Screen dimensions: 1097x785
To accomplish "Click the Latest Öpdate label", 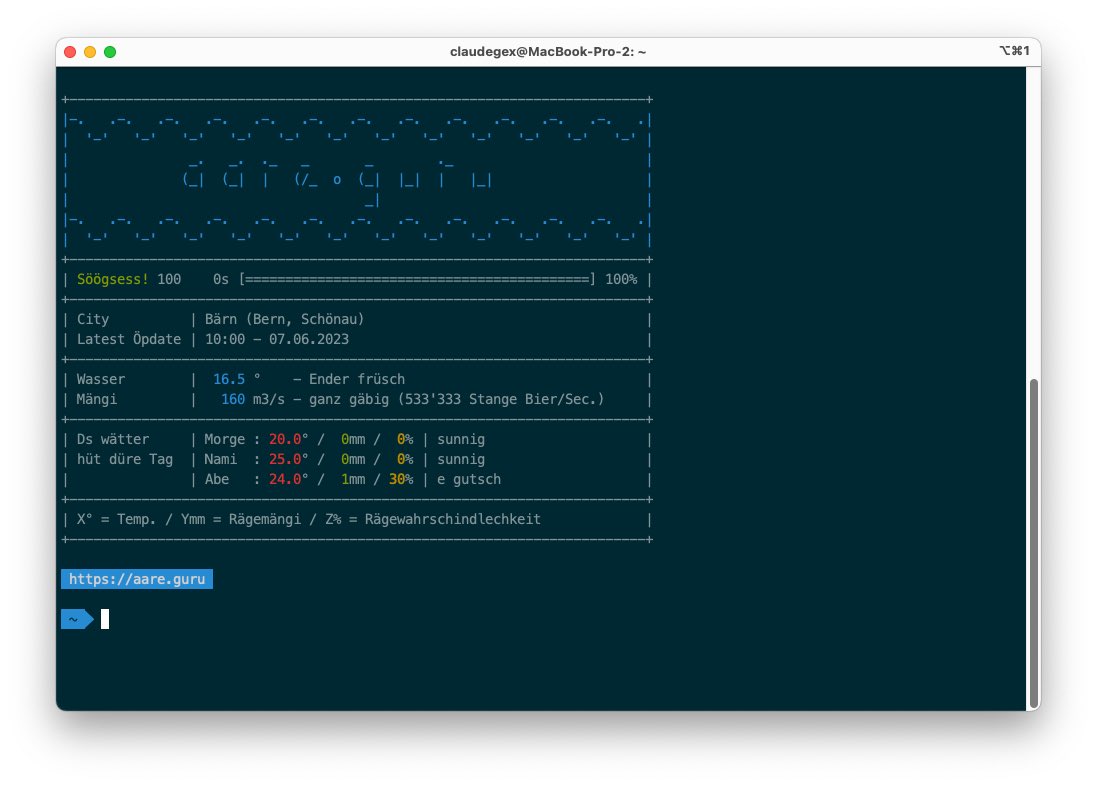I will (x=129, y=339).
